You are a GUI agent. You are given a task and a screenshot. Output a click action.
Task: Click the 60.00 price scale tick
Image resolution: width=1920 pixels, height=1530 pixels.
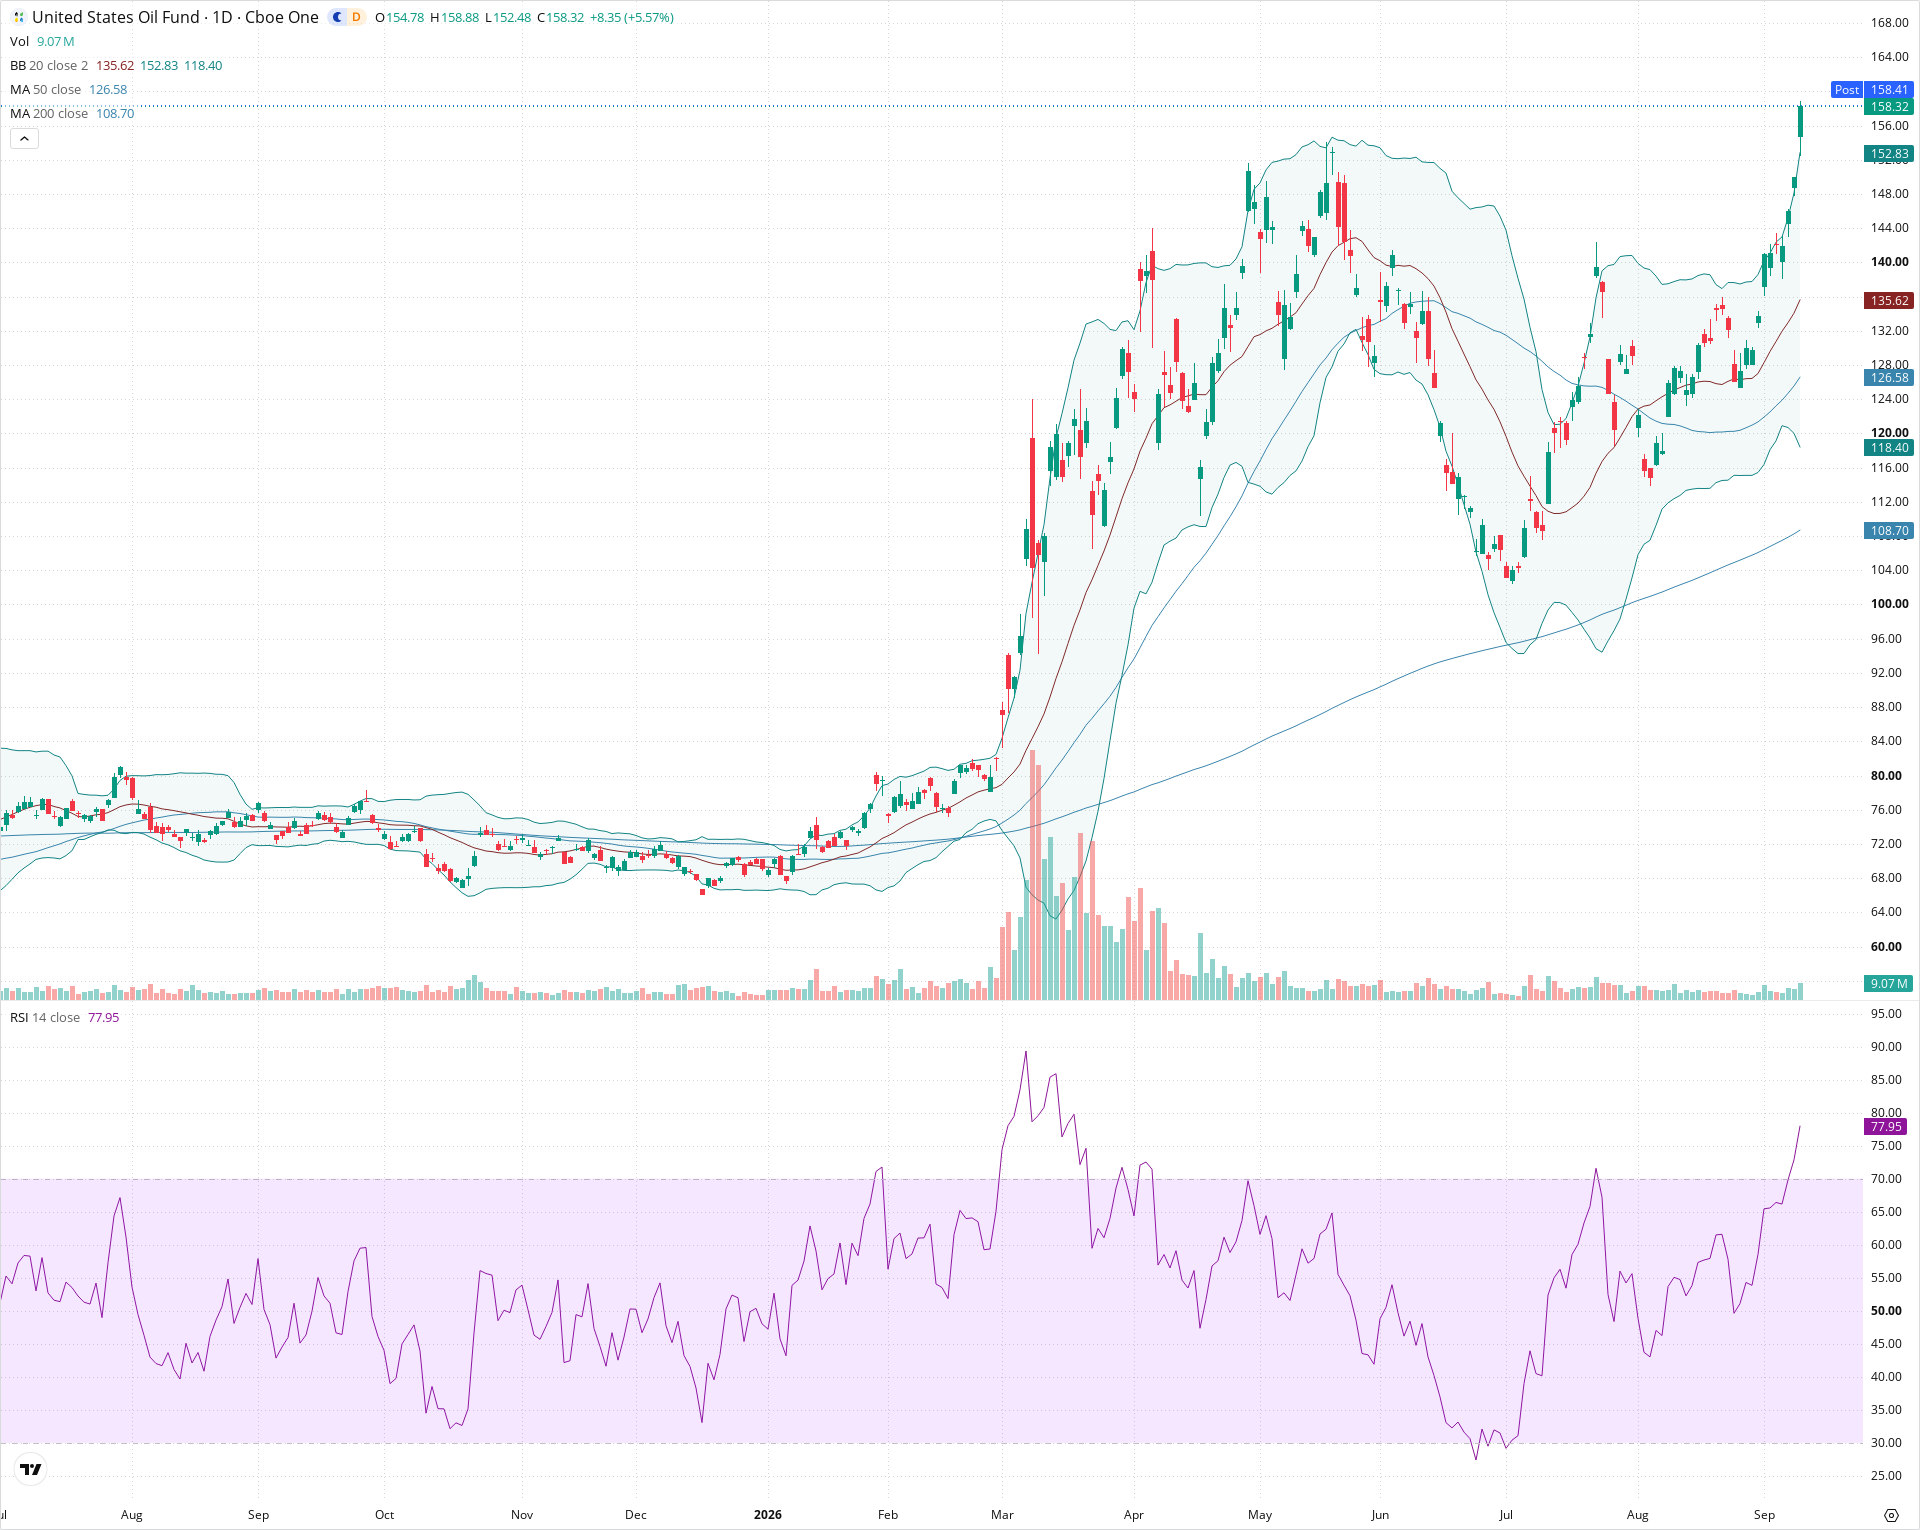point(1886,946)
